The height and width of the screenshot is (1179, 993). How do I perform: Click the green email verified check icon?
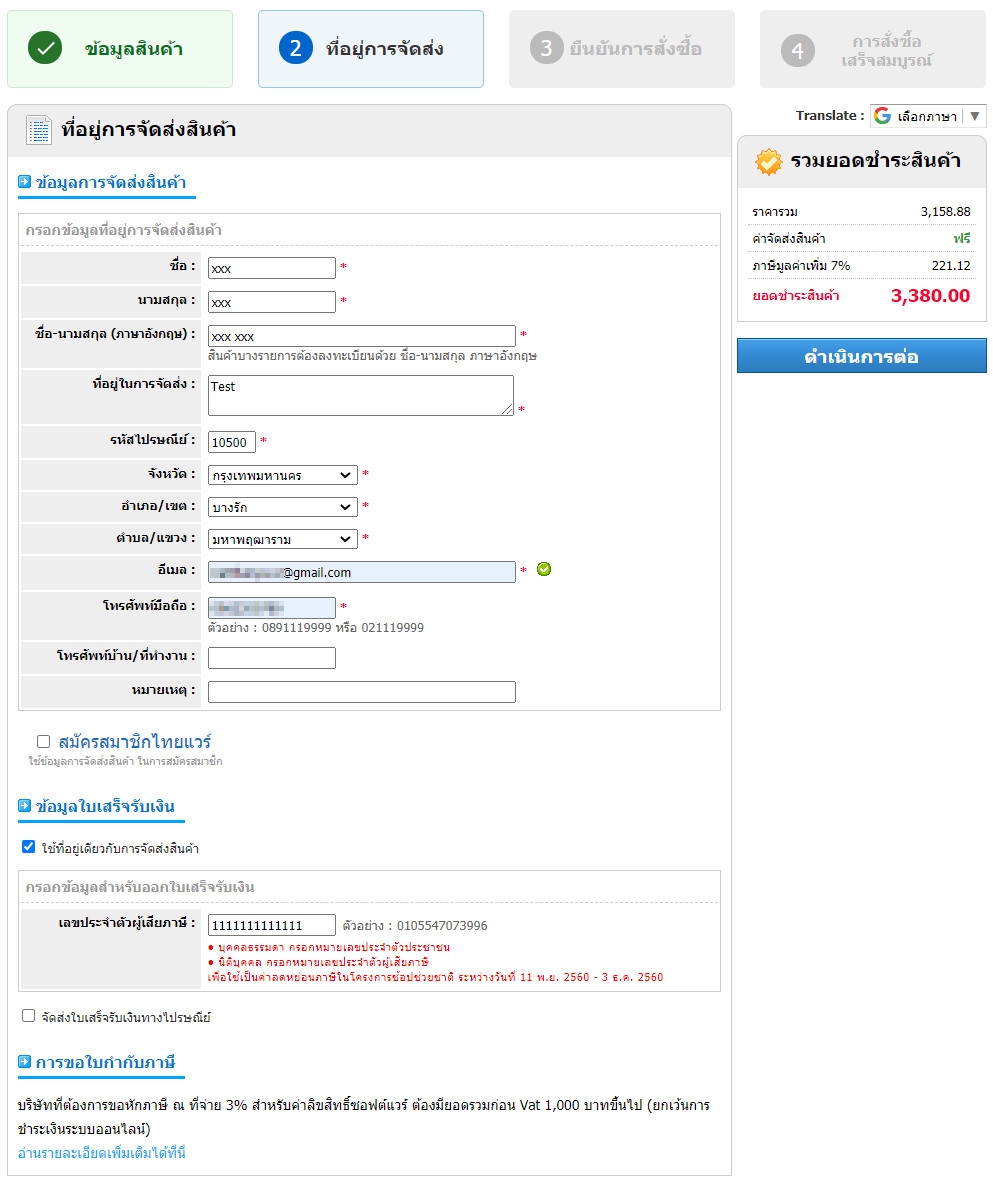click(x=544, y=569)
